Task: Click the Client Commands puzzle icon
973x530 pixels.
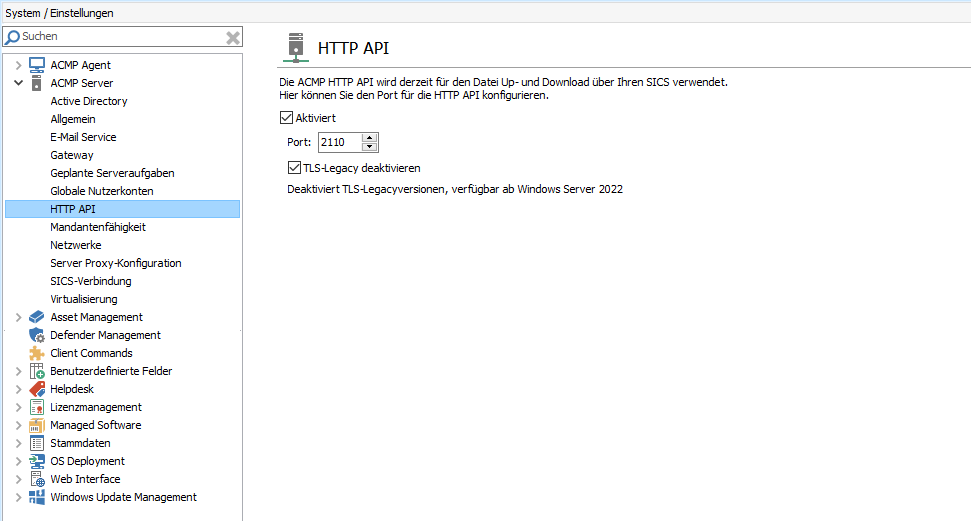Action: click(x=37, y=353)
